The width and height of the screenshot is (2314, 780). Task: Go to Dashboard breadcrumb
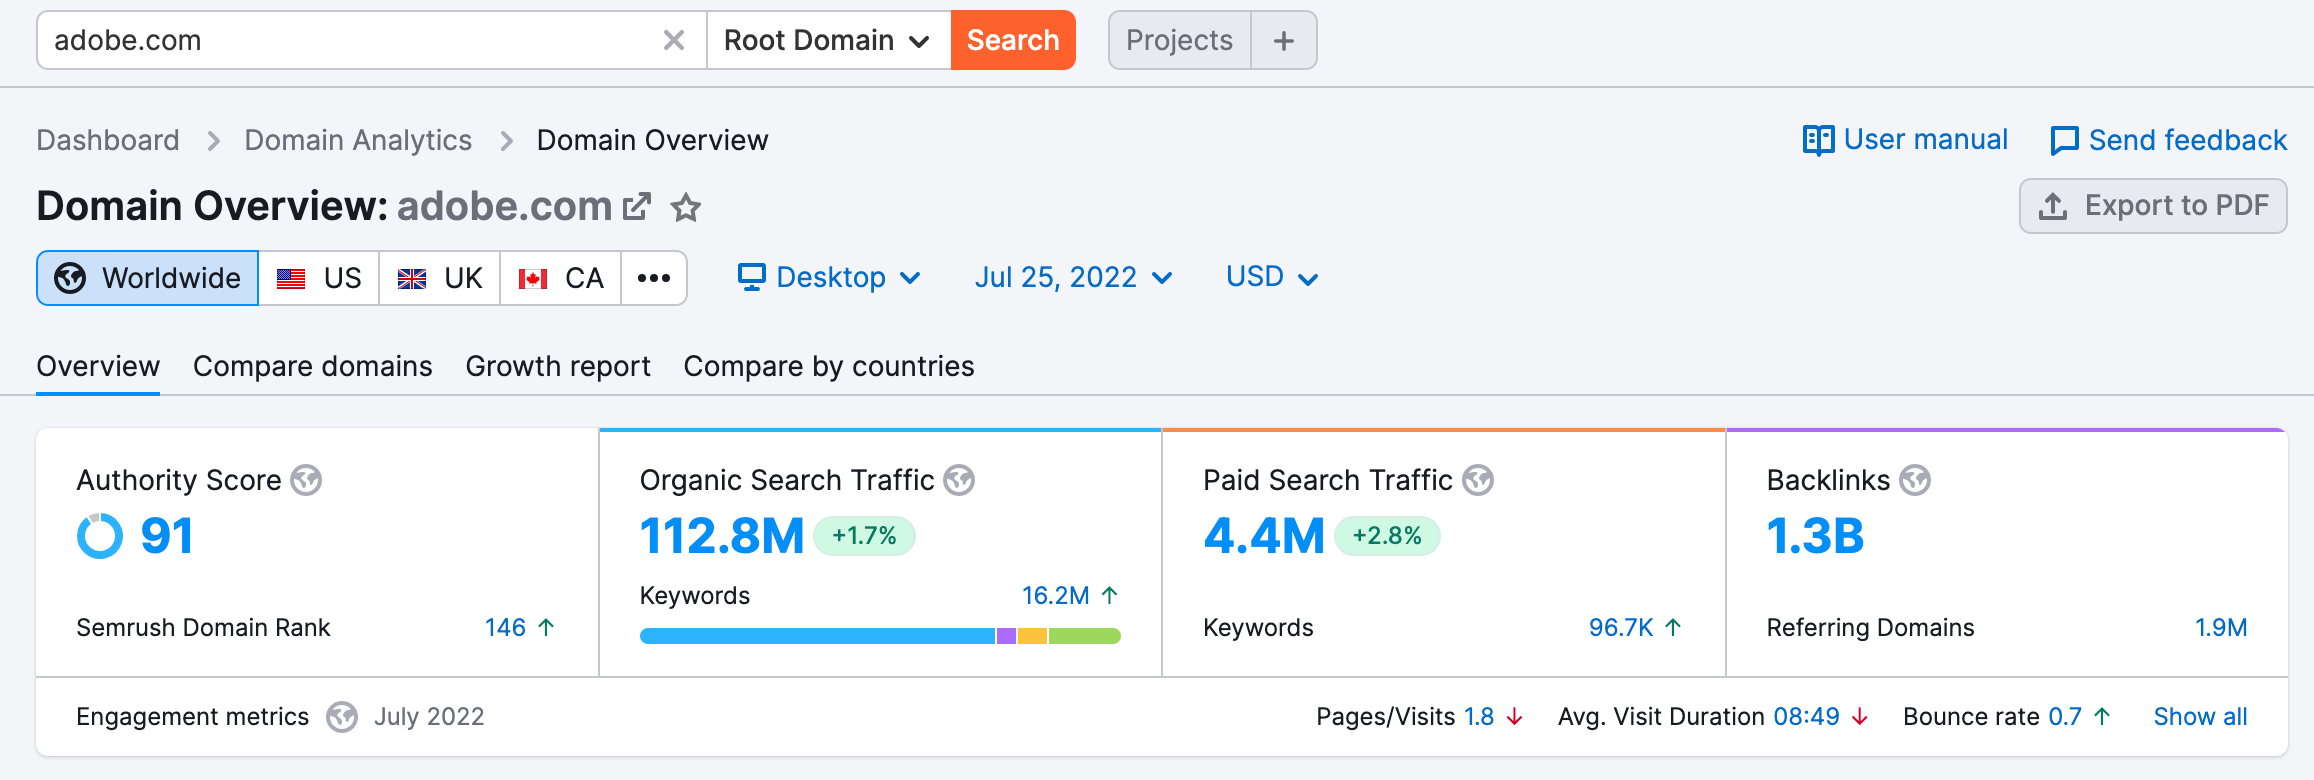(108, 140)
